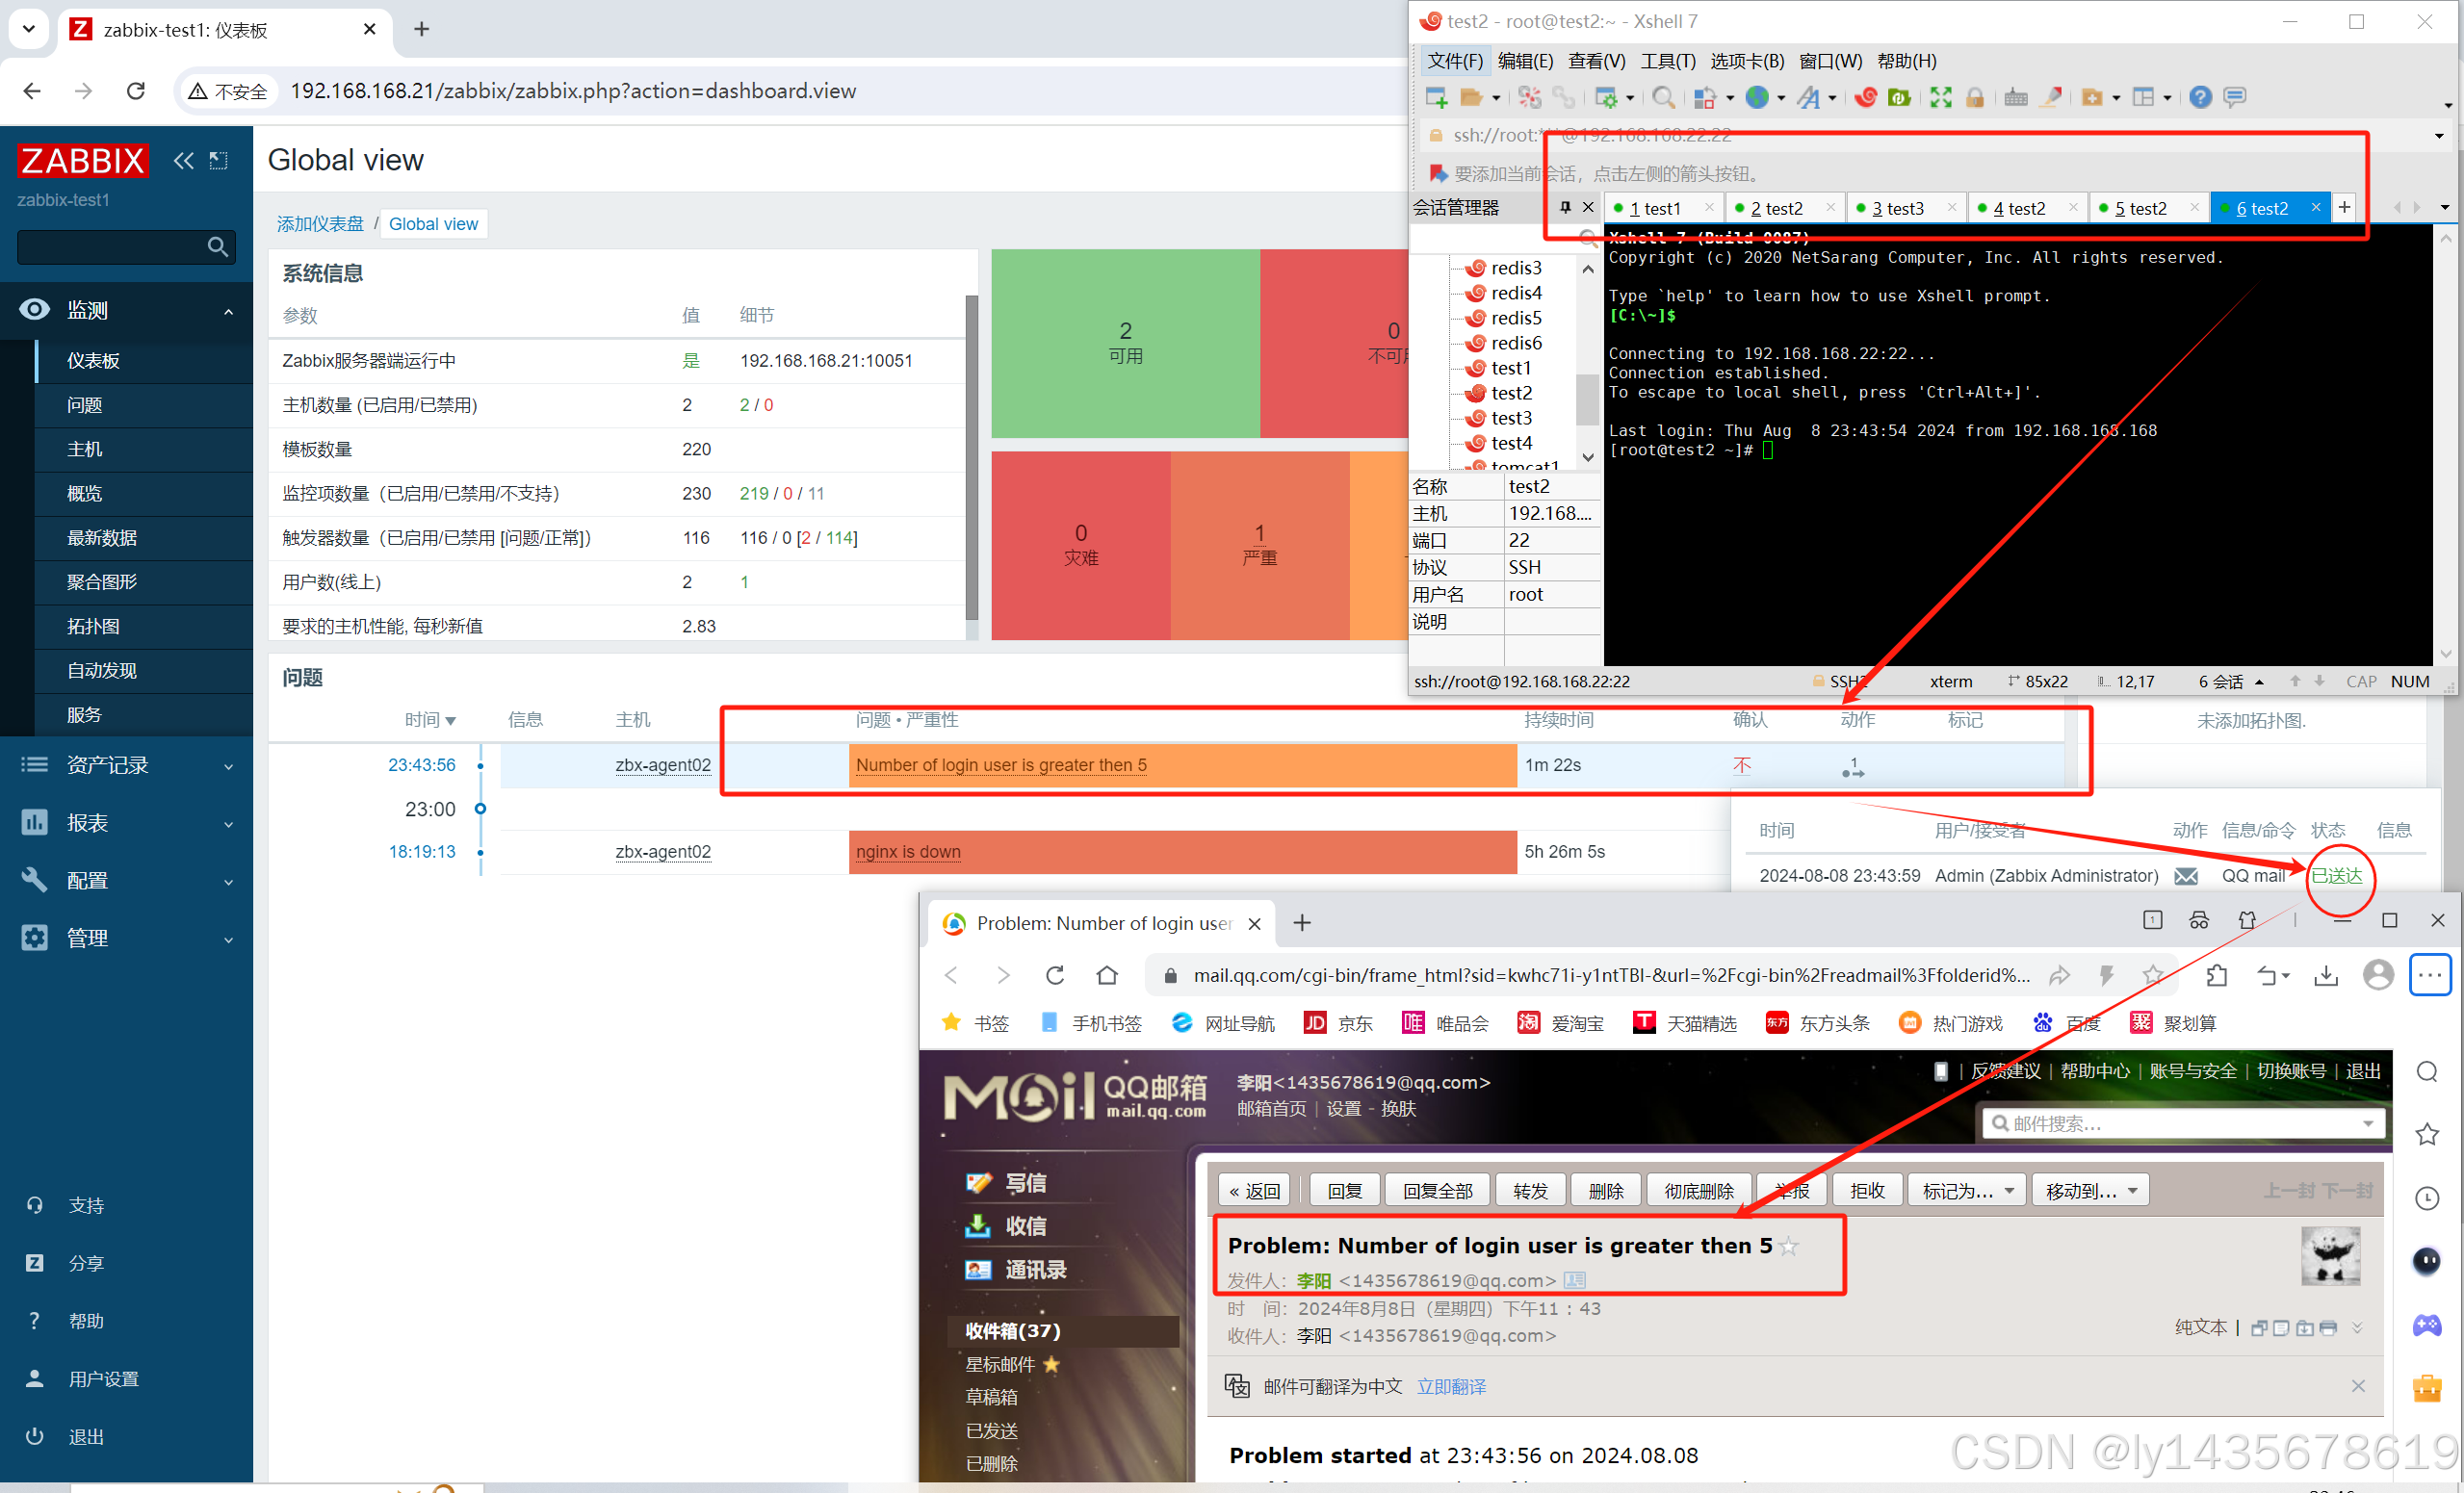Image resolution: width=2464 pixels, height=1493 pixels.
Task: Open 收件箱(37) folder in QQ mail
Action: coord(1012,1331)
